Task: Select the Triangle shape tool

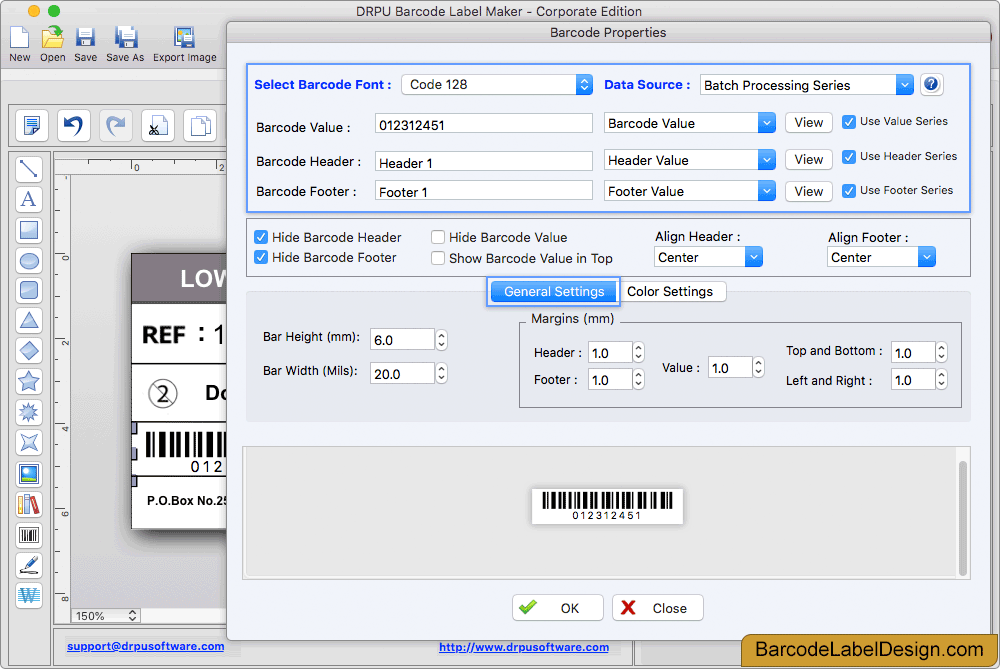Action: [x=29, y=320]
